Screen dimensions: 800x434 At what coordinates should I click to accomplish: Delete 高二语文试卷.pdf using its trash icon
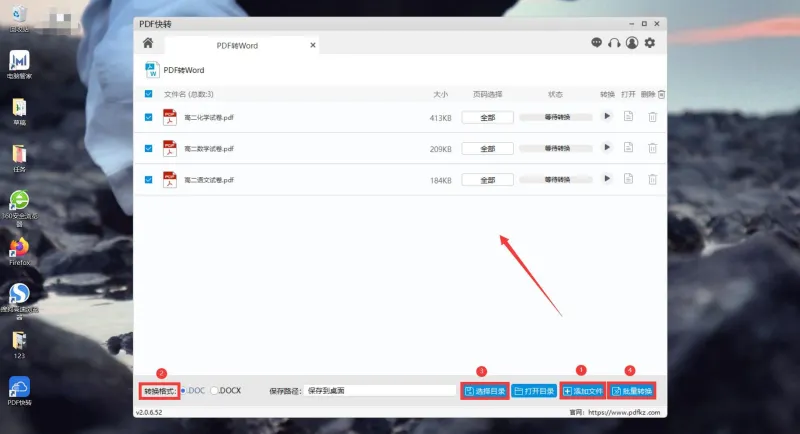[x=653, y=179]
